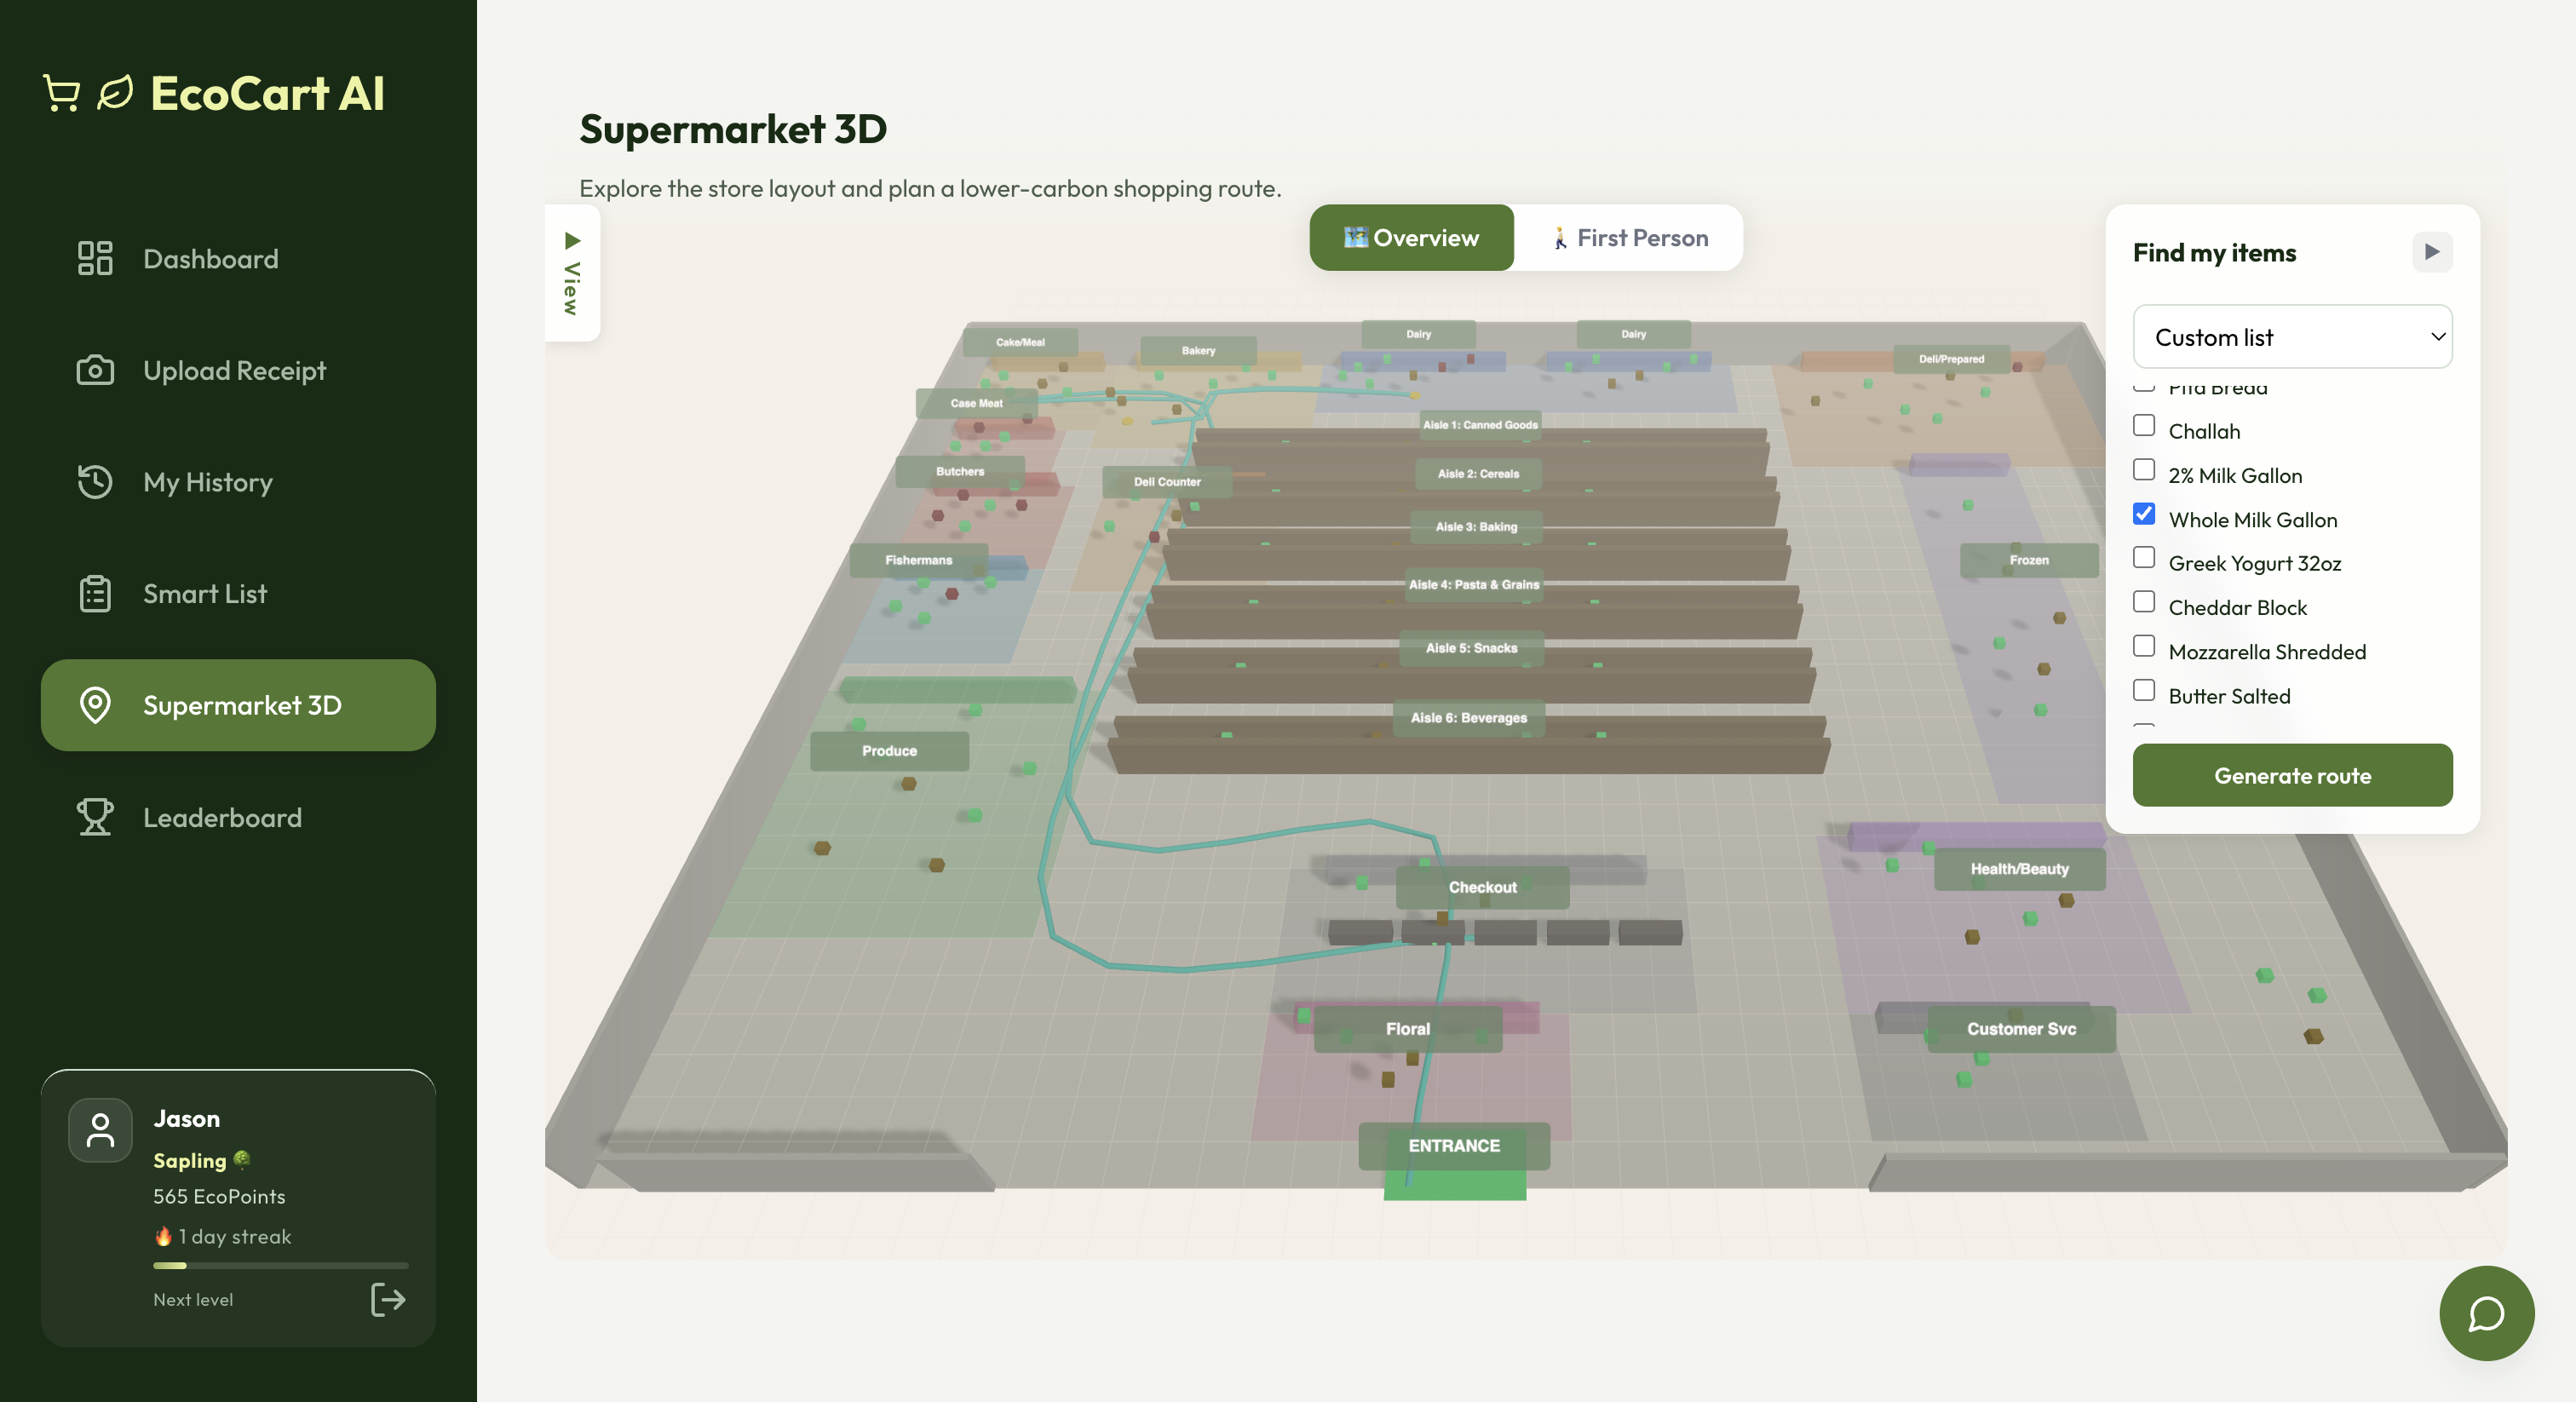
Task: Click the Smart List clipboard icon
Action: tap(95, 593)
